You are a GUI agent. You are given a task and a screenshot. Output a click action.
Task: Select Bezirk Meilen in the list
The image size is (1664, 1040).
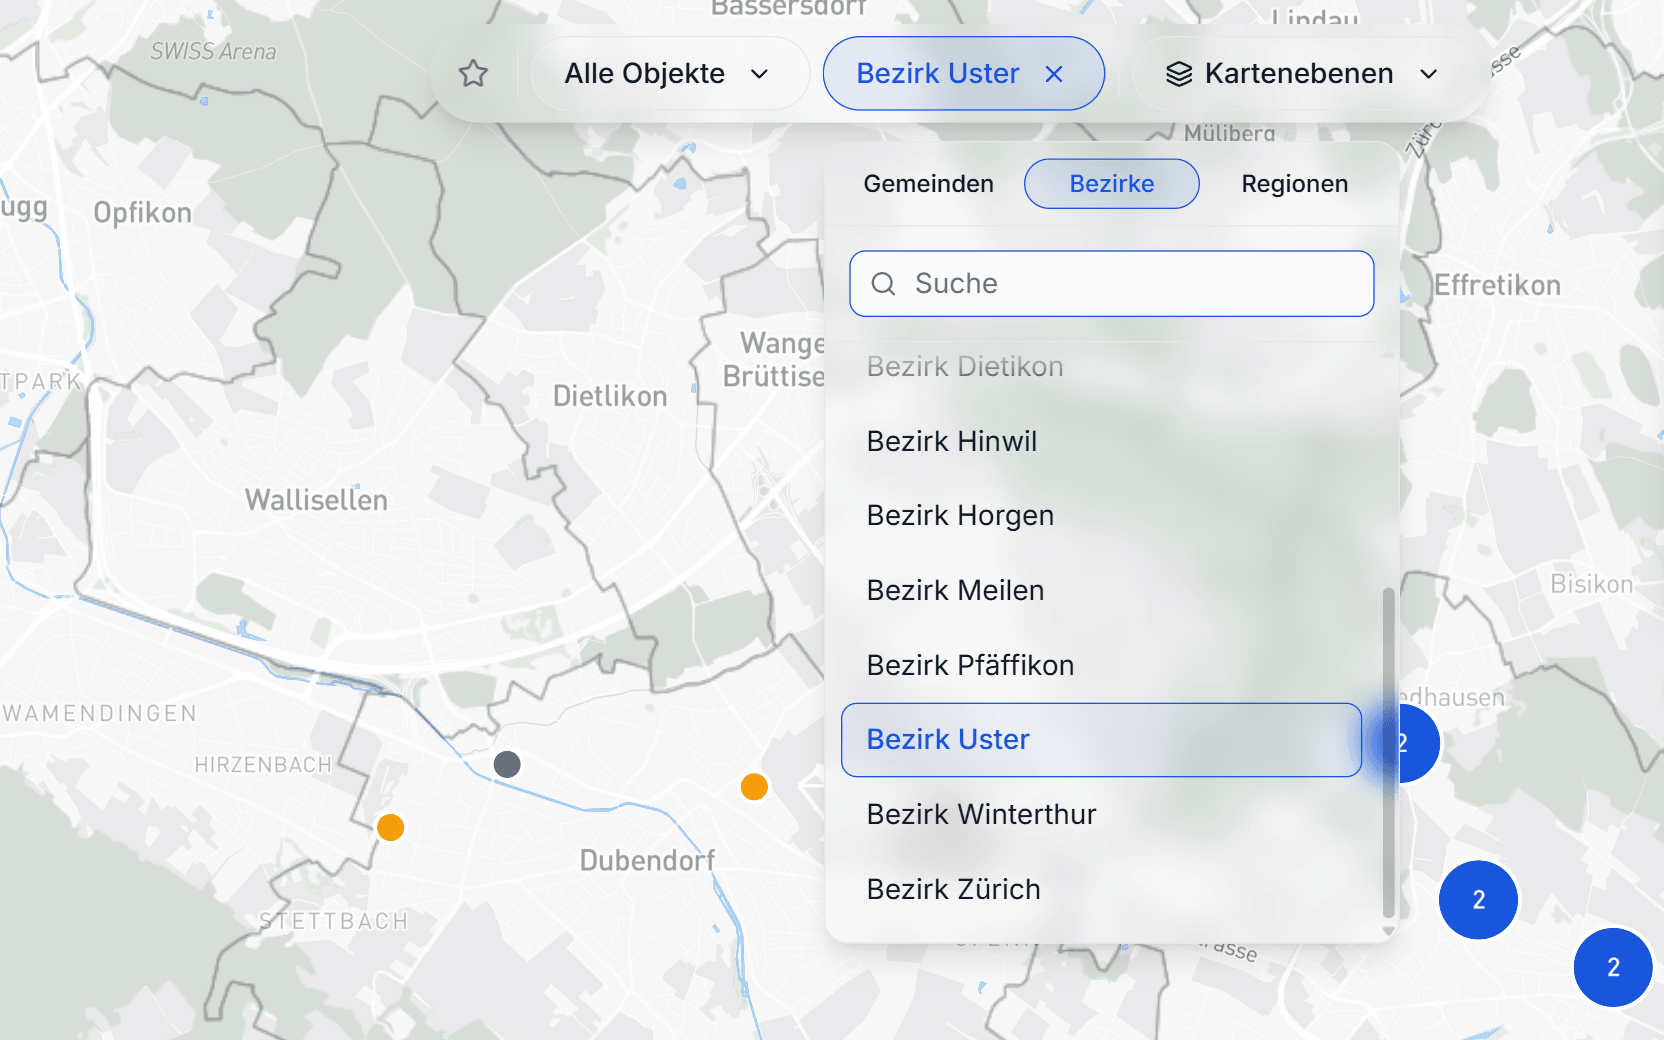(1102, 591)
